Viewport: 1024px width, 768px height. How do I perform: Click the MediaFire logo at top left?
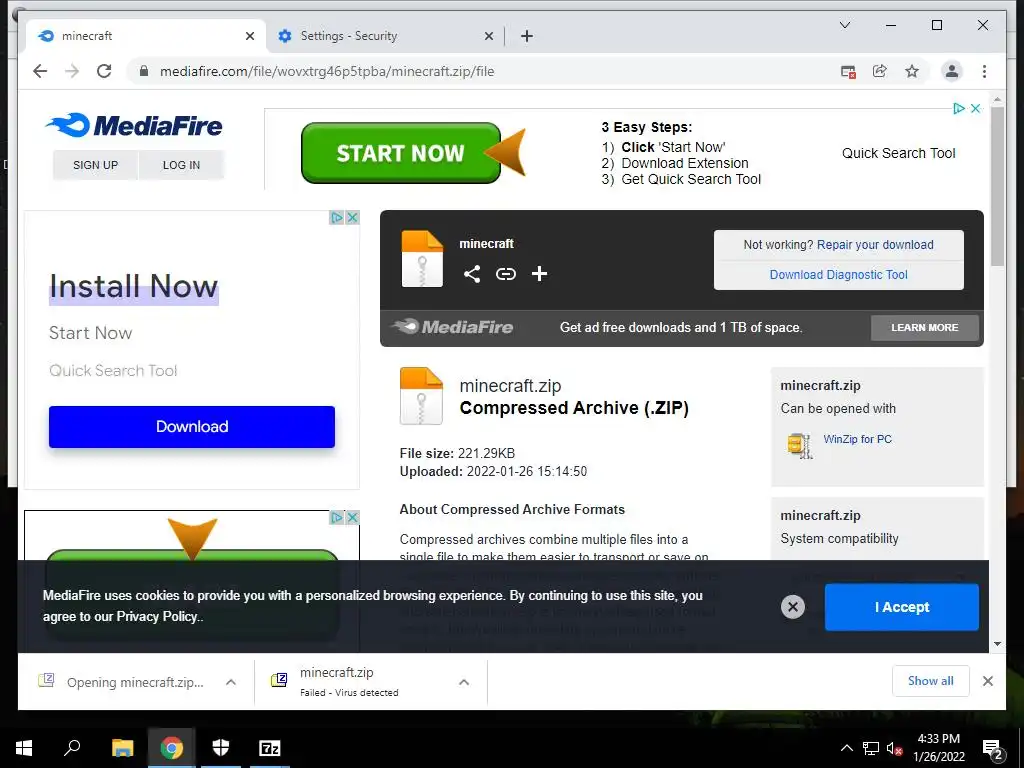(x=135, y=125)
